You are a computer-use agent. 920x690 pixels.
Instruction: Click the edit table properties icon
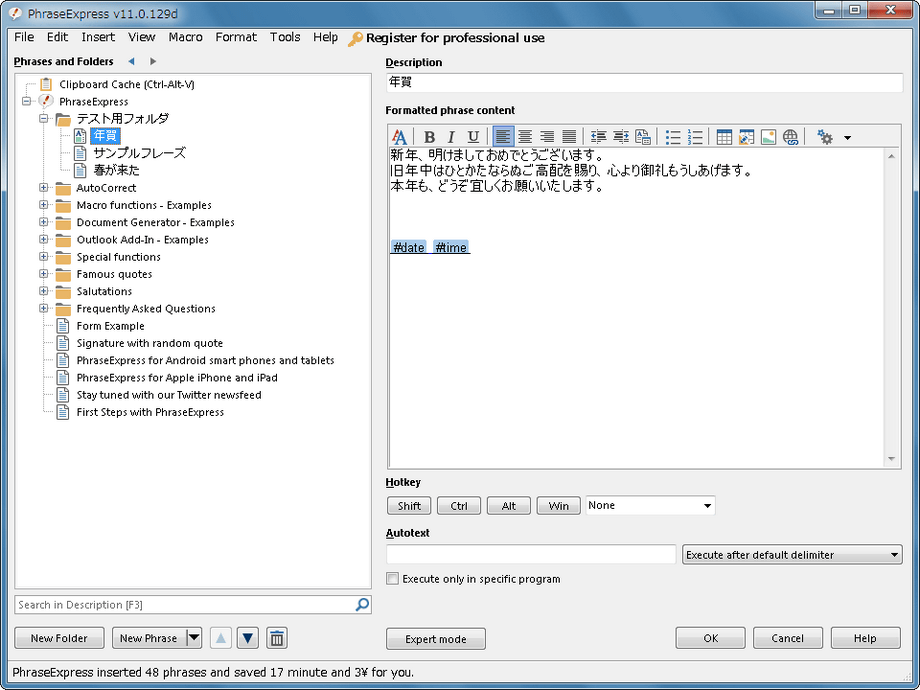746,137
